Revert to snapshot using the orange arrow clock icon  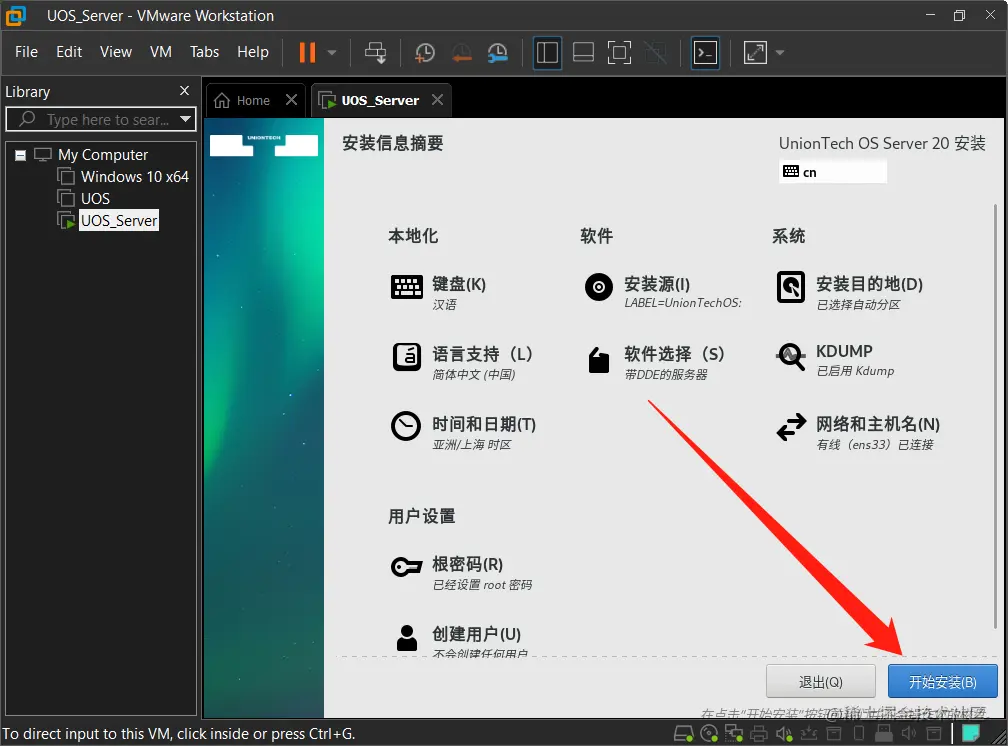coord(462,52)
